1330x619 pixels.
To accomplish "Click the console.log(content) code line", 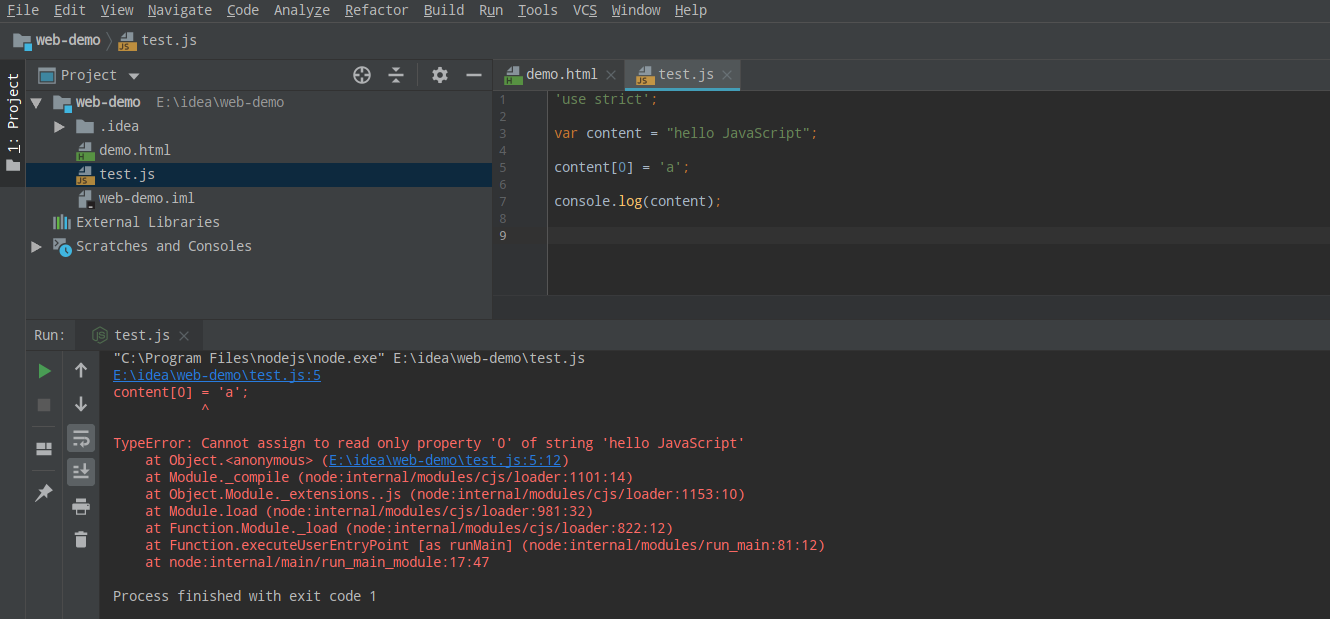I will tap(638, 201).
